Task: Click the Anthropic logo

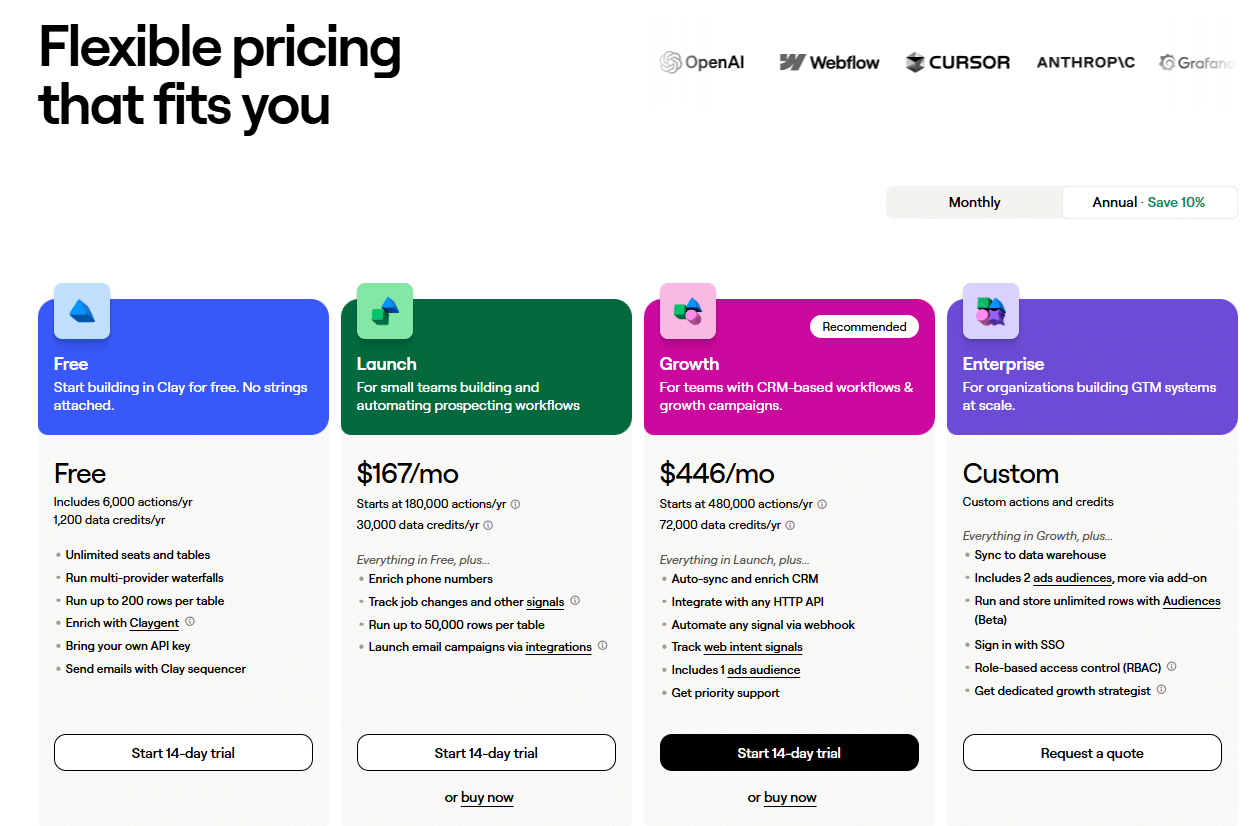Action: click(1085, 62)
